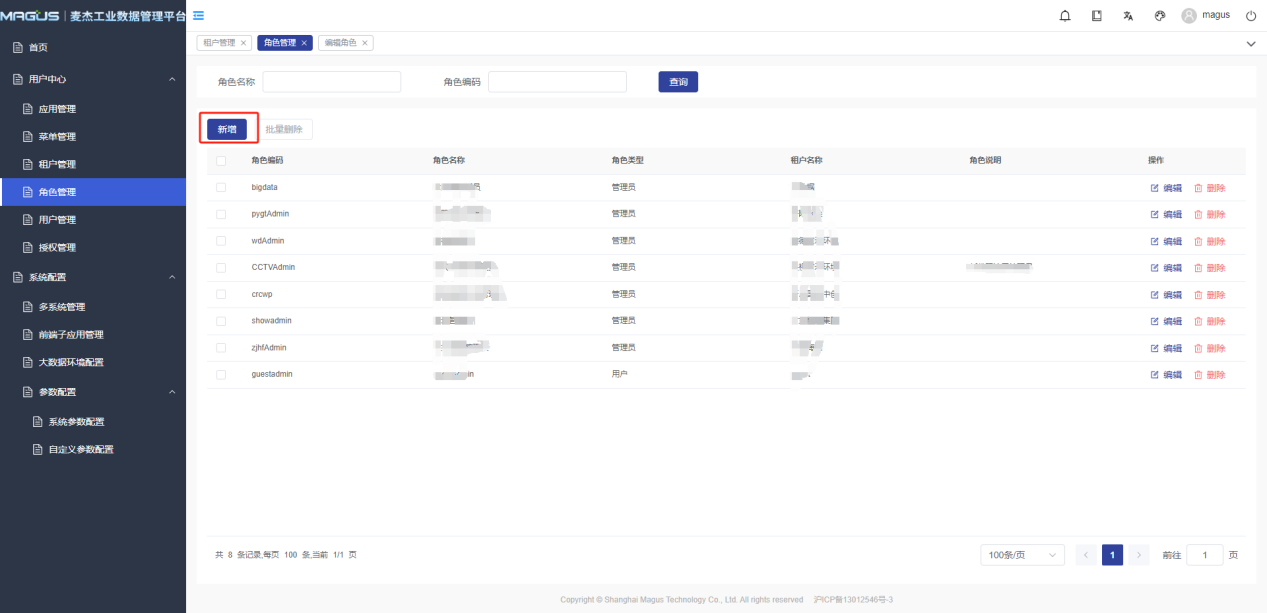Open the theme palette icon

[x=1160, y=16]
